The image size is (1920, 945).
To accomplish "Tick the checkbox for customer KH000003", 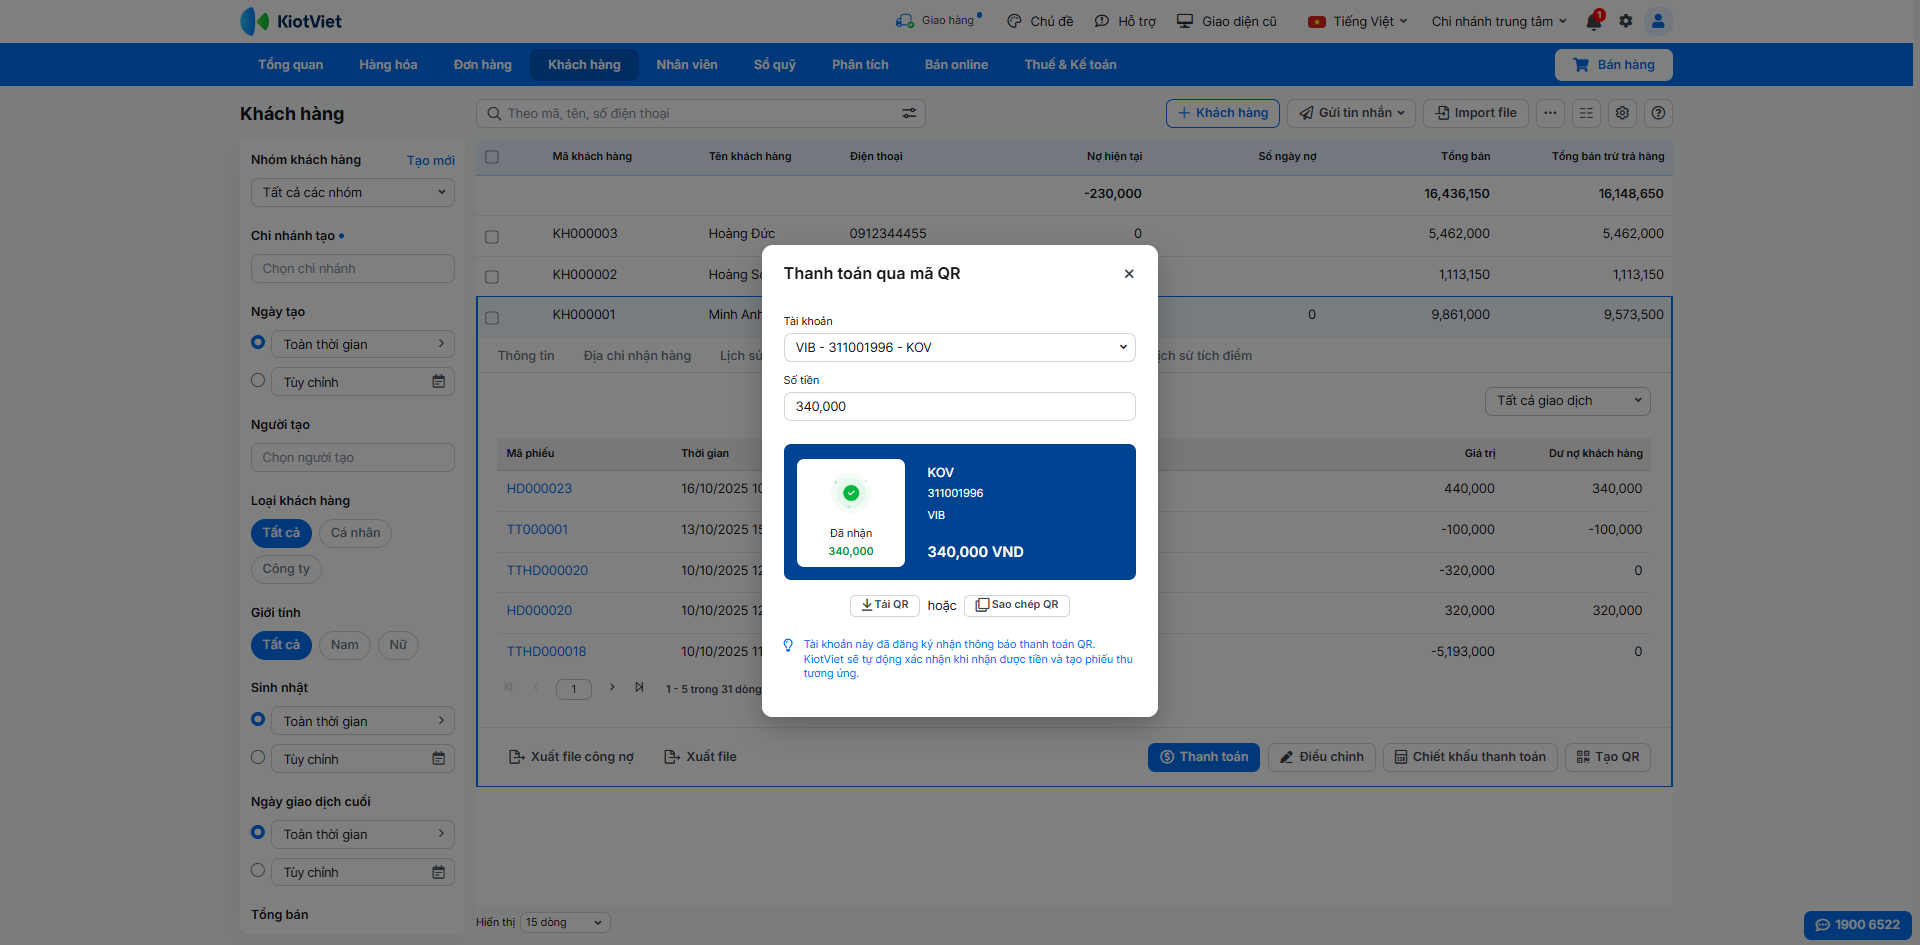I will 492,237.
